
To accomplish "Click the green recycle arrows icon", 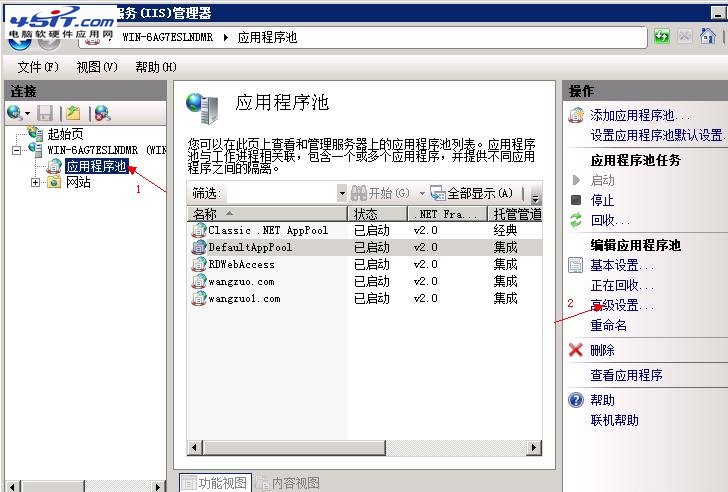I will point(576,220).
